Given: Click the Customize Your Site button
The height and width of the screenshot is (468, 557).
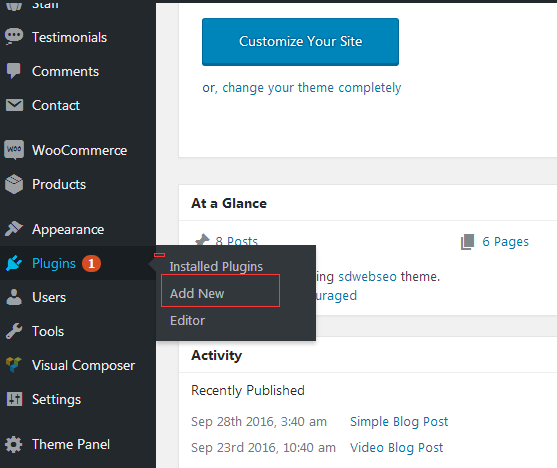Looking at the screenshot, I should 301,42.
